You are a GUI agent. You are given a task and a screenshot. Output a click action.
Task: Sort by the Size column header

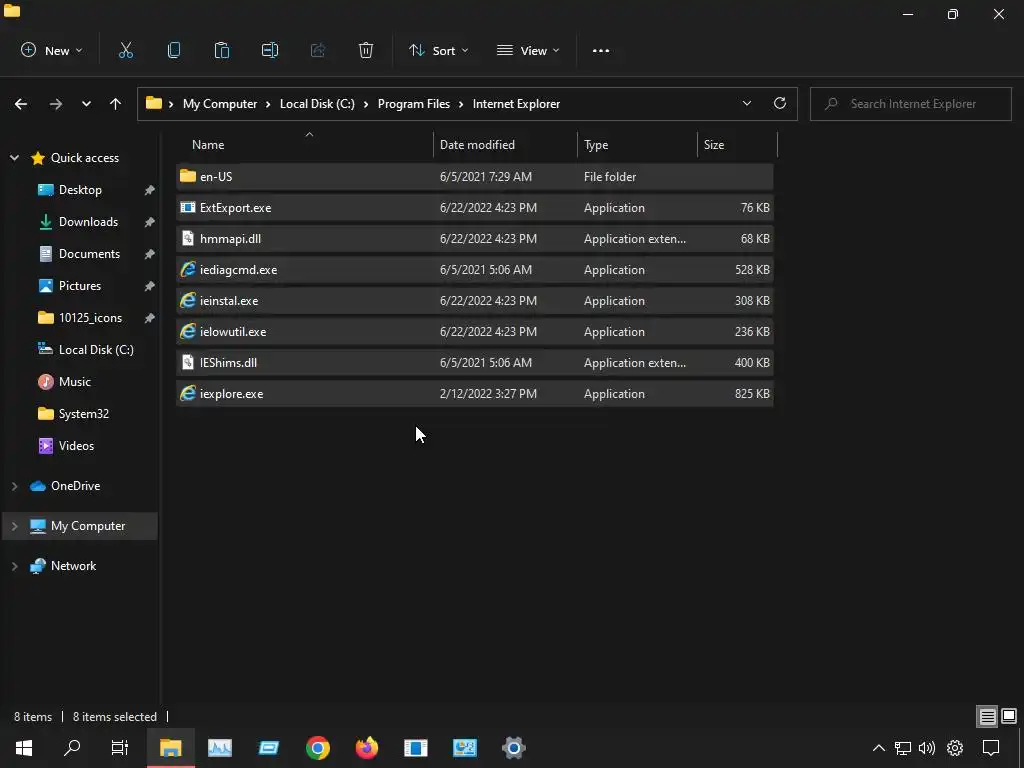tap(737, 144)
